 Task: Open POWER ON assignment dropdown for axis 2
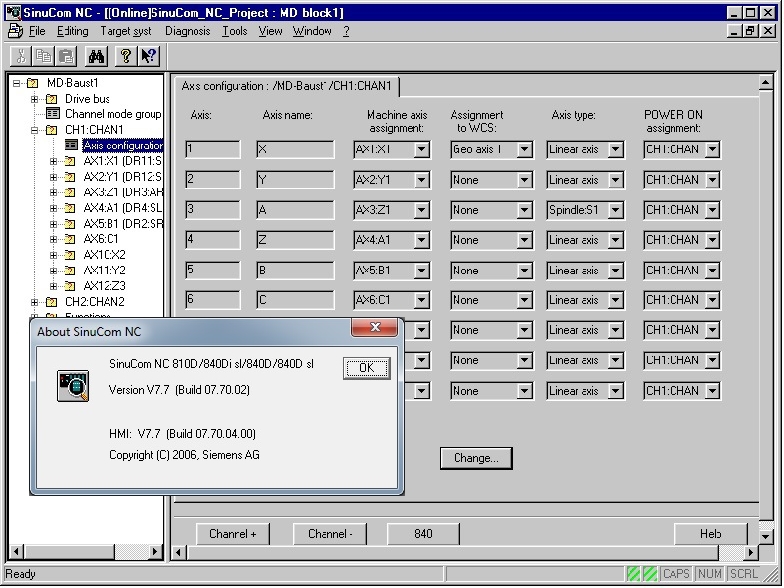pos(712,180)
